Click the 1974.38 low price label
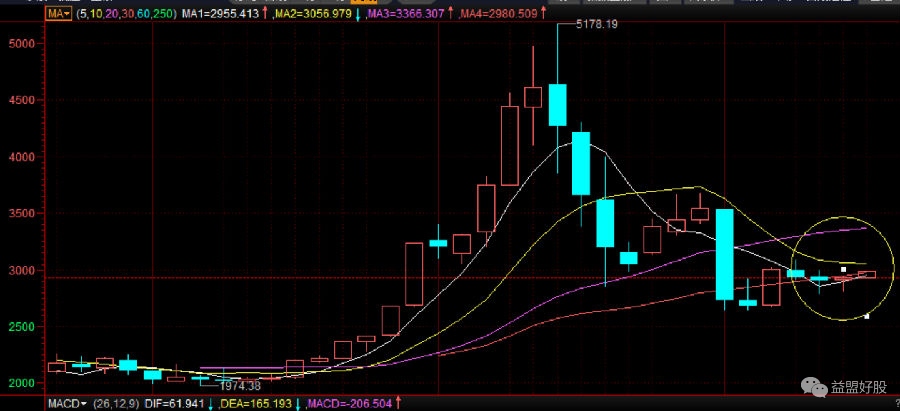Screen dimensions: 900x411 [x=240, y=385]
